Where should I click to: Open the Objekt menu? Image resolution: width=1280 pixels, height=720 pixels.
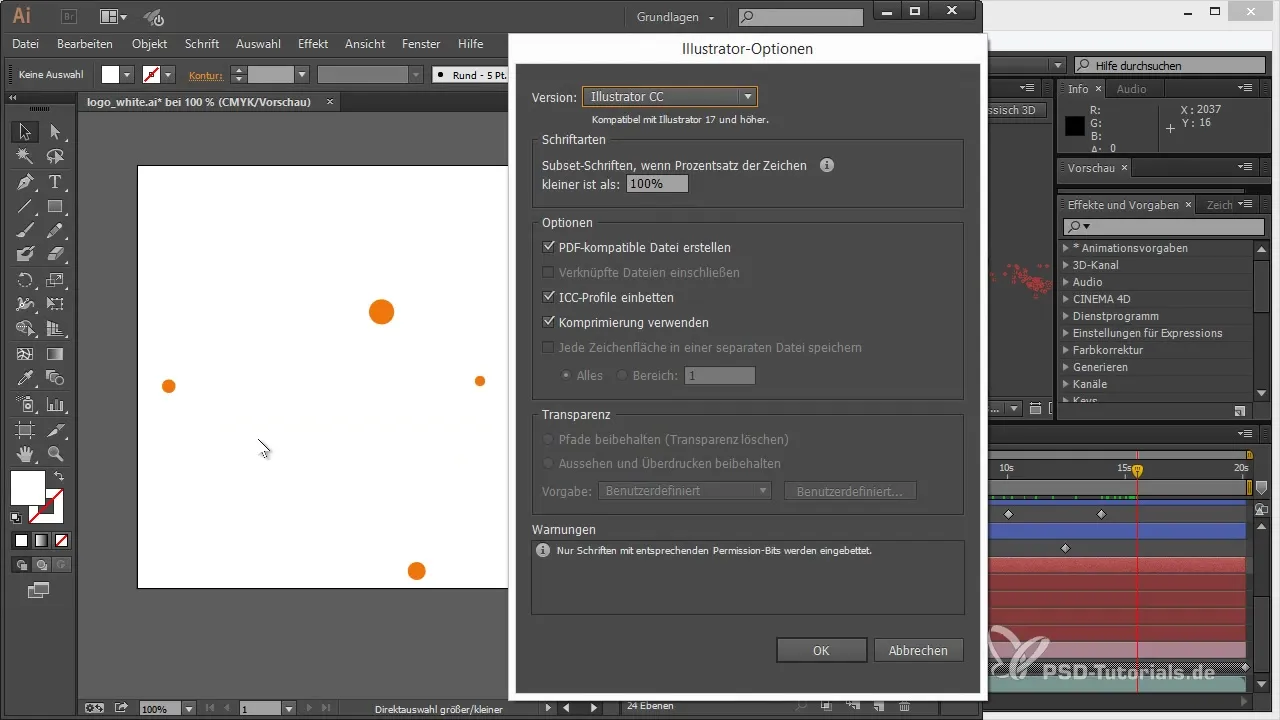pos(149,44)
